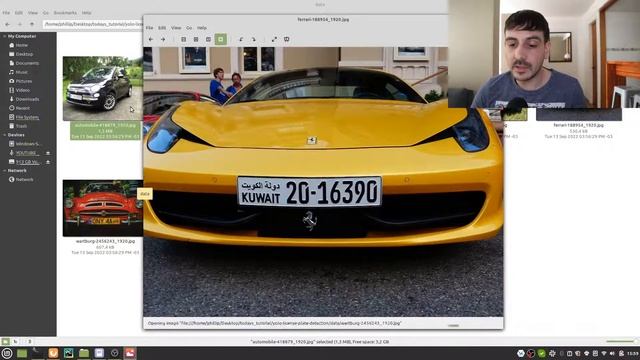Open the image viewer Go menu
The image size is (640, 360).
[189, 28]
